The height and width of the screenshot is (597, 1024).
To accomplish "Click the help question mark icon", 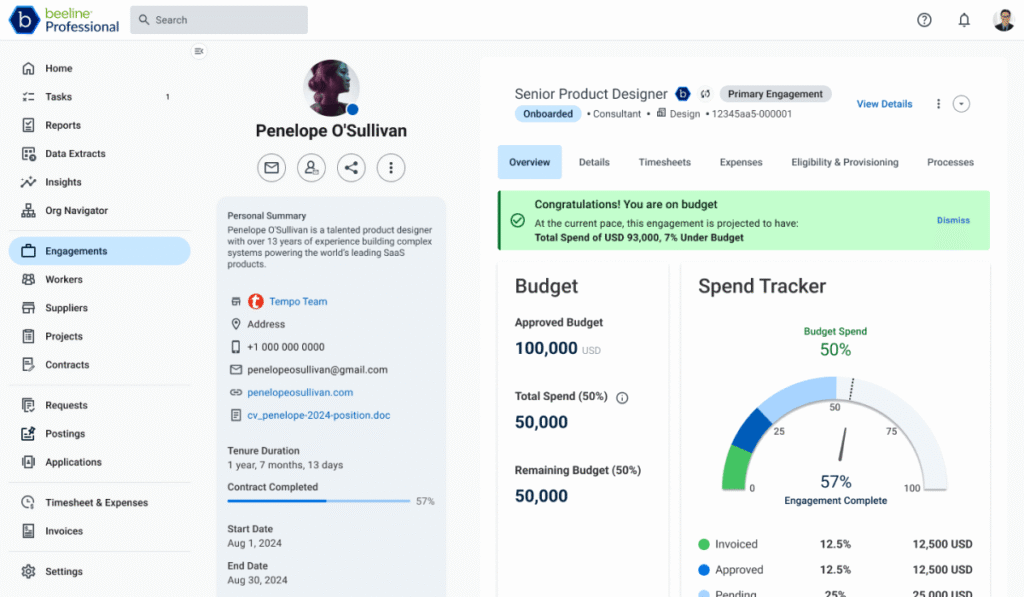I will (924, 20).
